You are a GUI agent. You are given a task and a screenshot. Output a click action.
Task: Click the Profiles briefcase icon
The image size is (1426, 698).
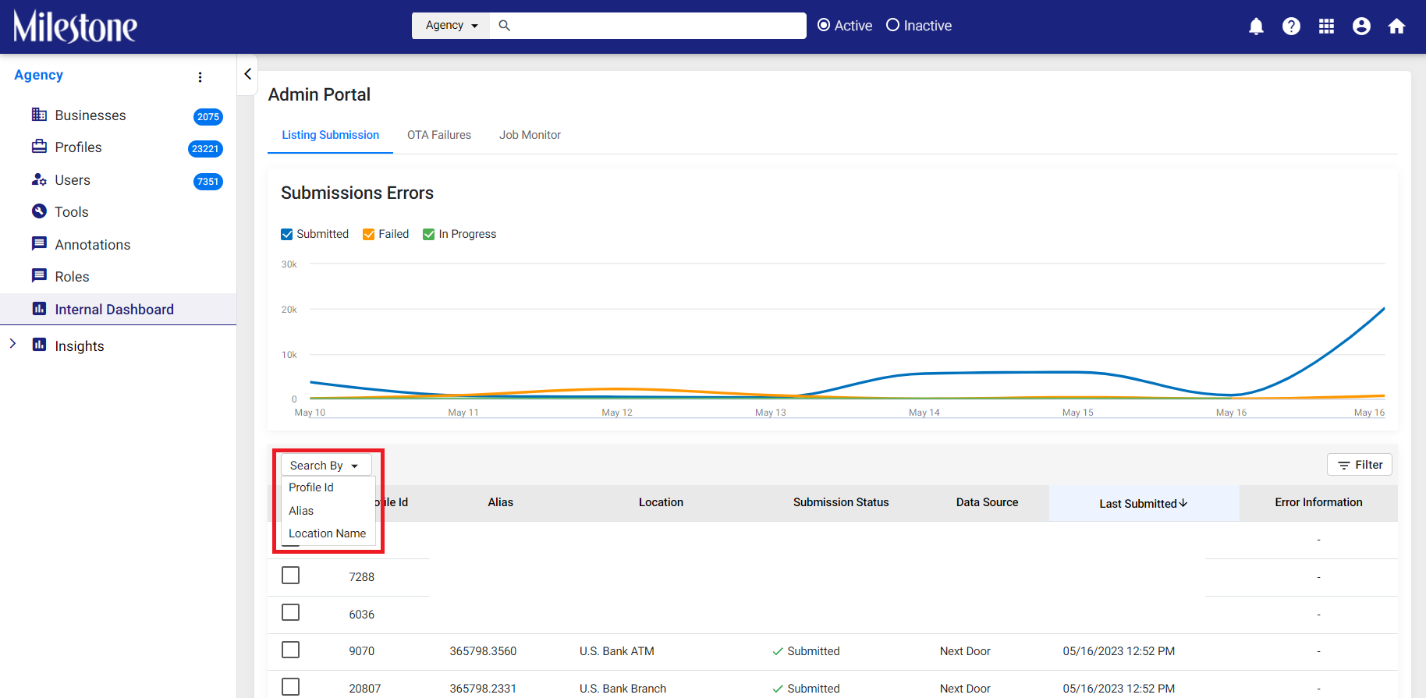[39, 147]
